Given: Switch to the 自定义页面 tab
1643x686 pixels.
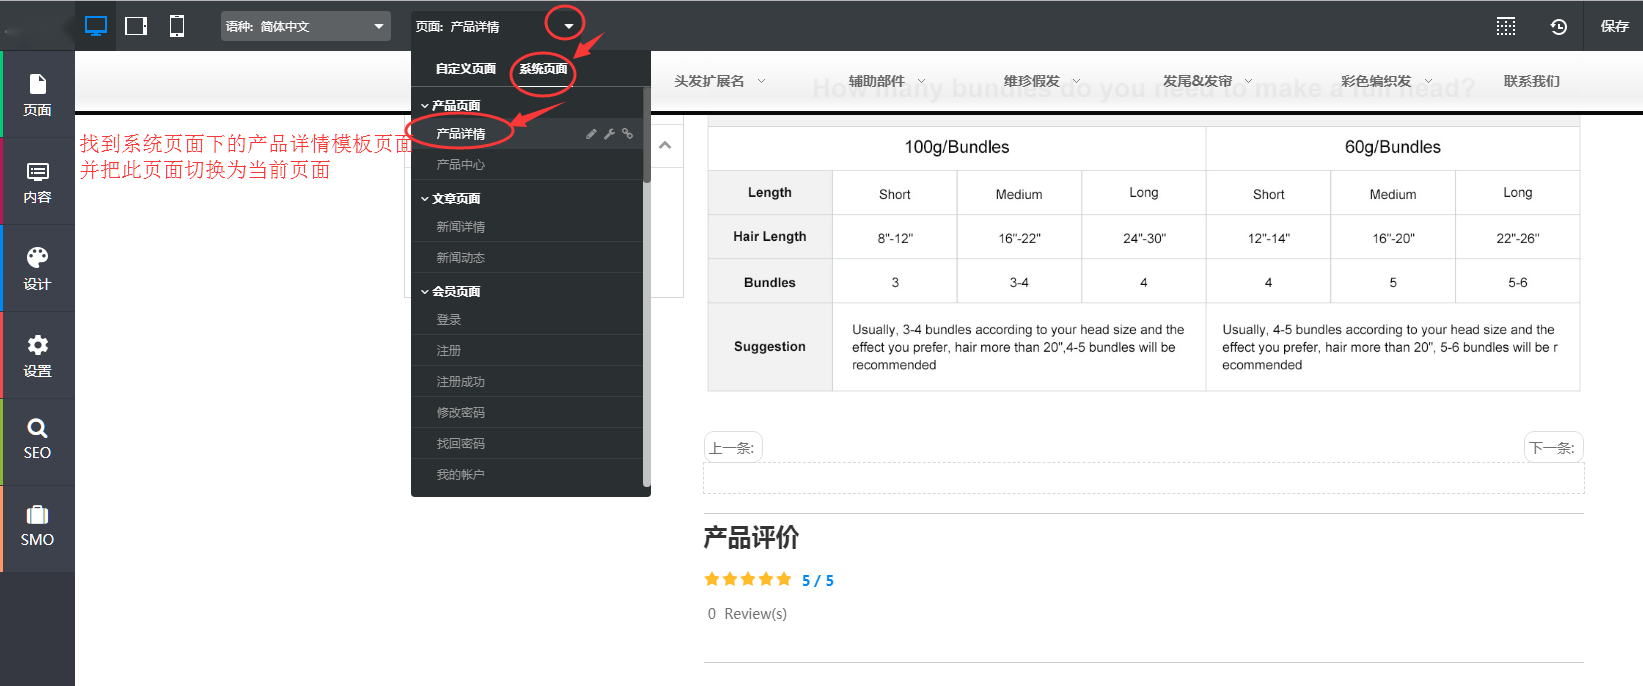Looking at the screenshot, I should coord(465,69).
